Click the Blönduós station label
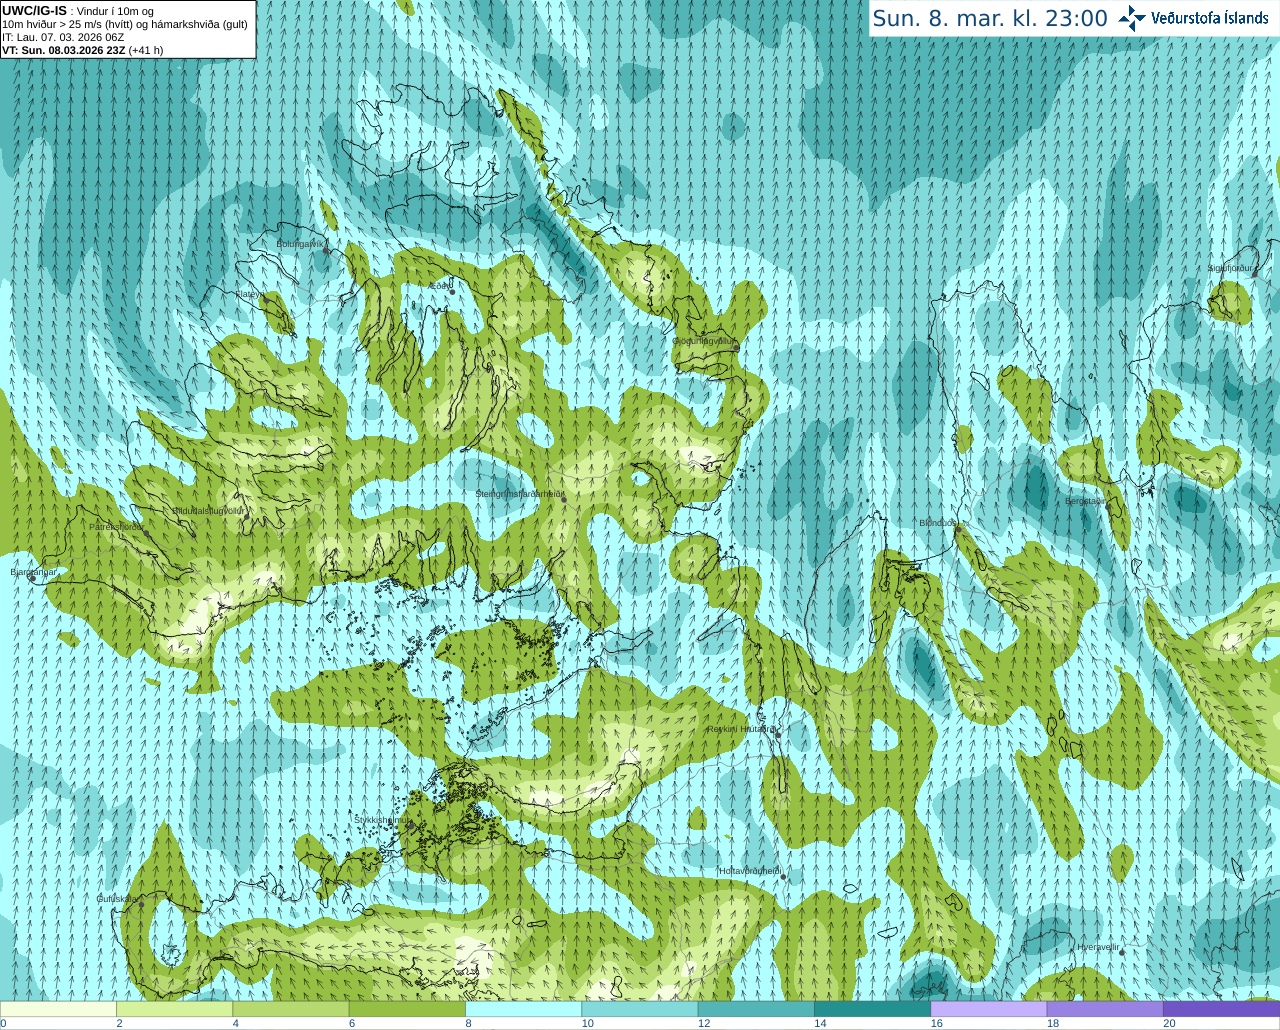Image resolution: width=1280 pixels, height=1030 pixels. click(x=939, y=523)
